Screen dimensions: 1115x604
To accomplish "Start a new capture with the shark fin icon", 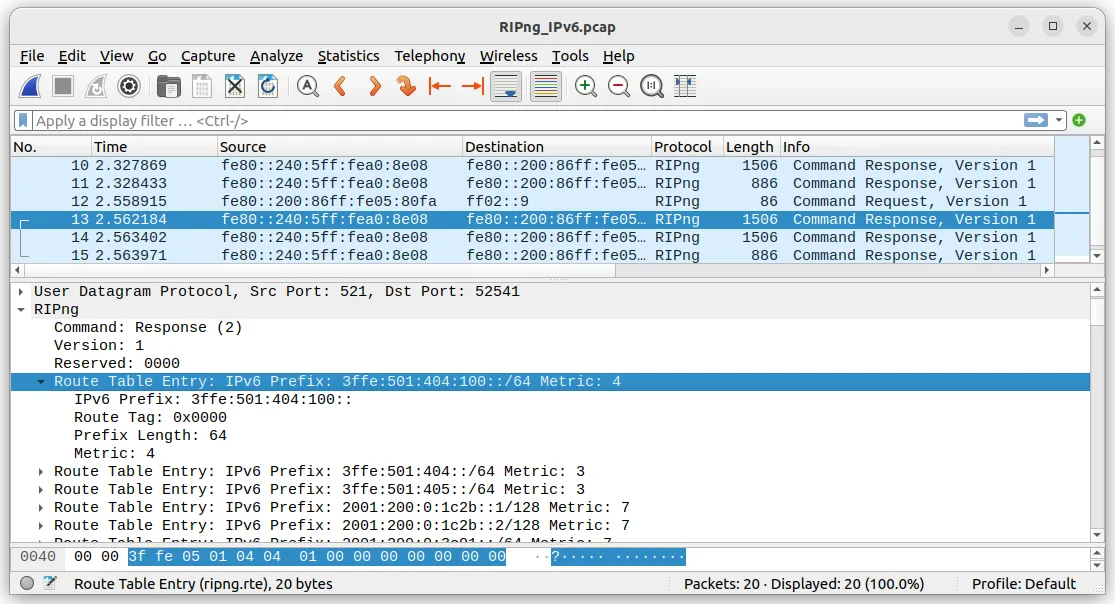I will pos(31,87).
